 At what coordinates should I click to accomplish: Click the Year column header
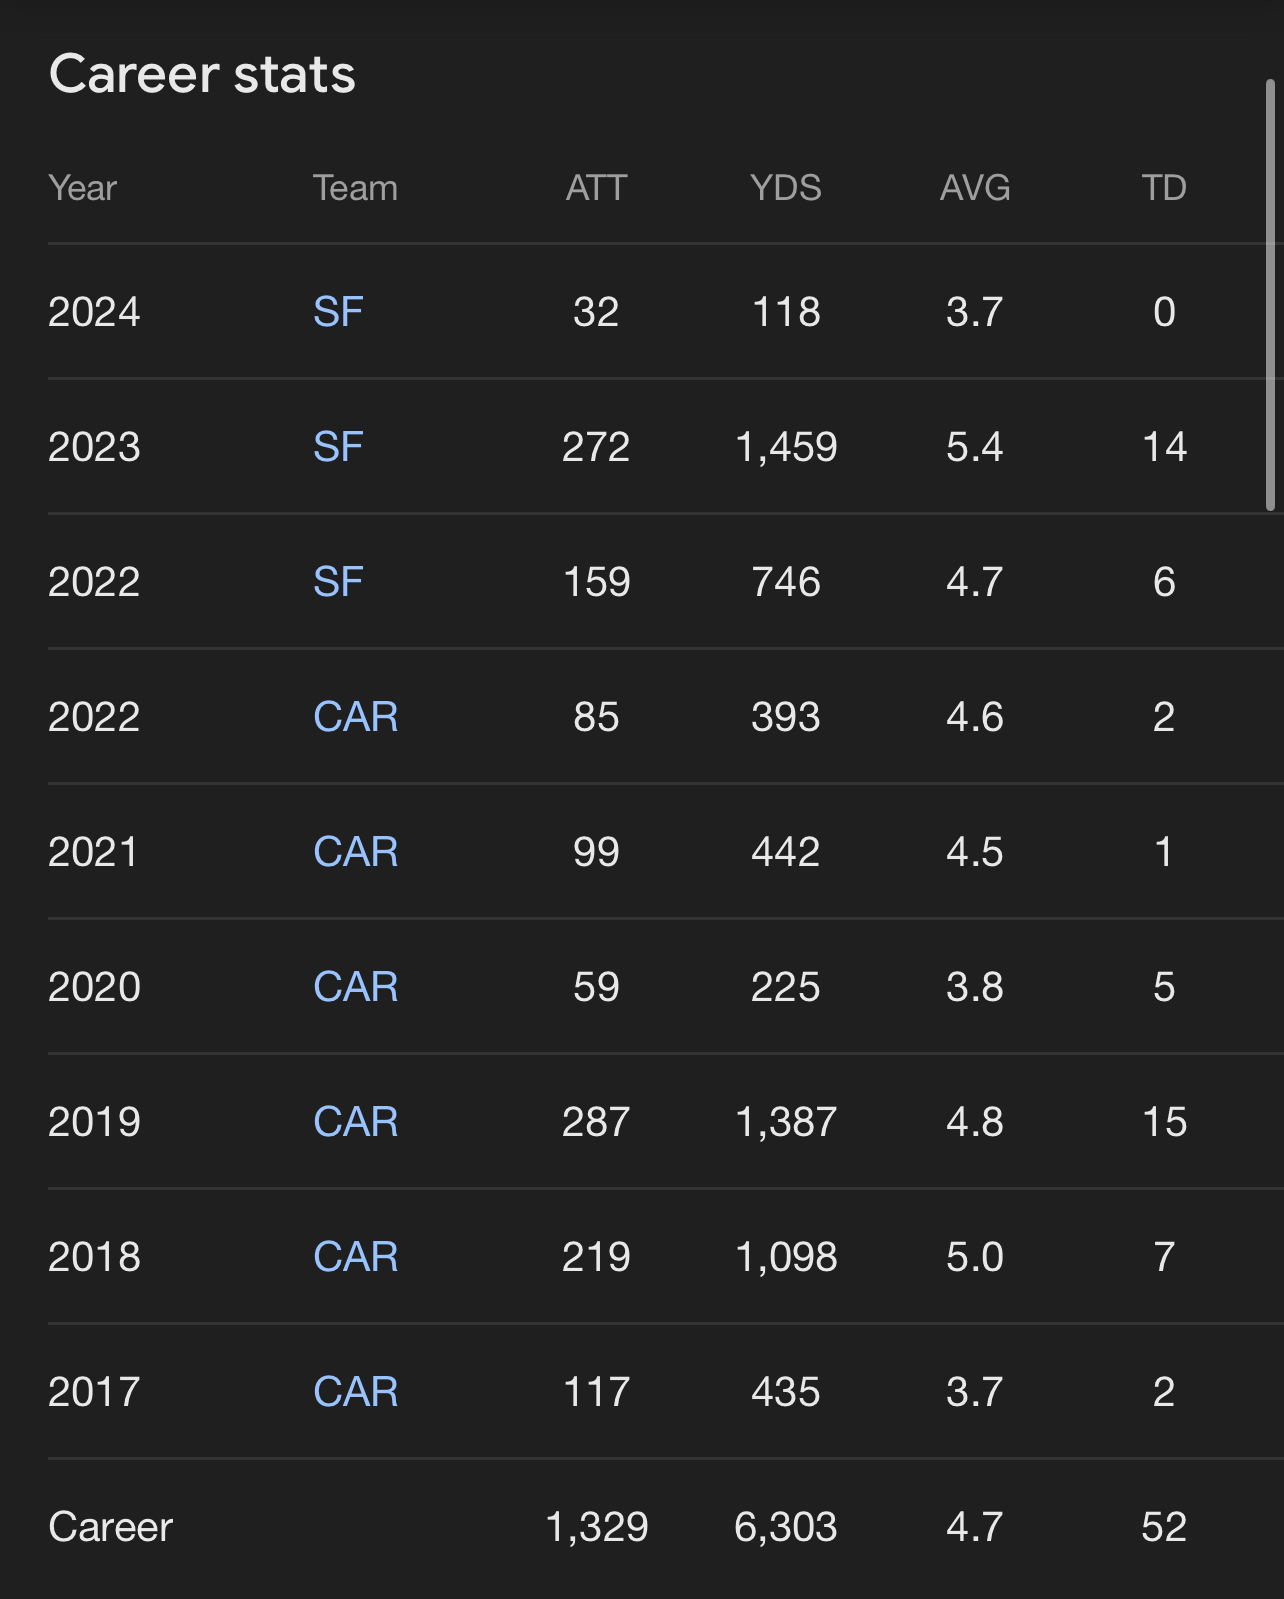pyautogui.click(x=83, y=188)
